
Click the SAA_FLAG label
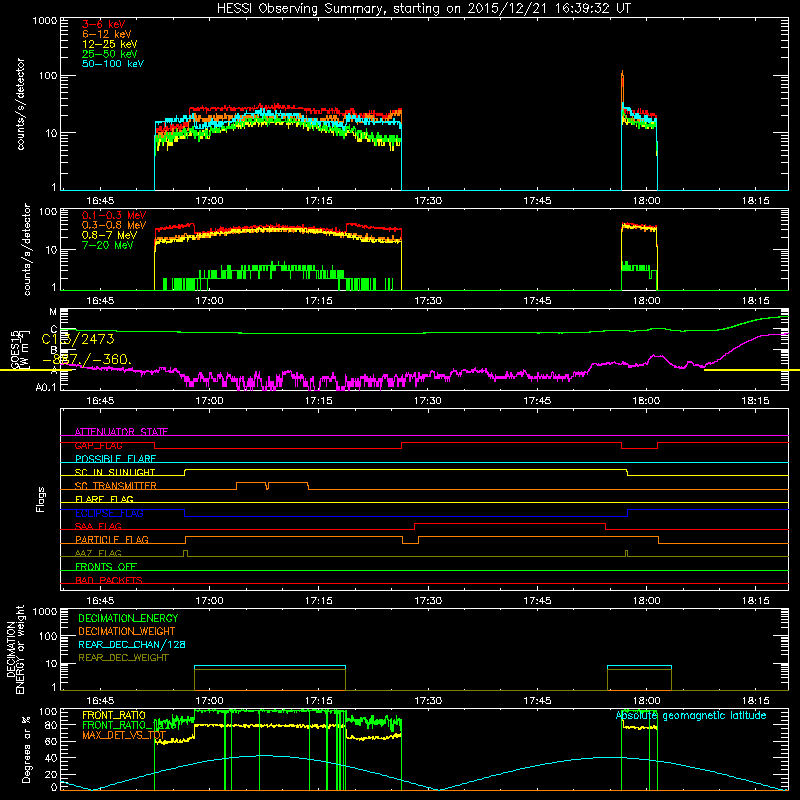[x=98, y=527]
